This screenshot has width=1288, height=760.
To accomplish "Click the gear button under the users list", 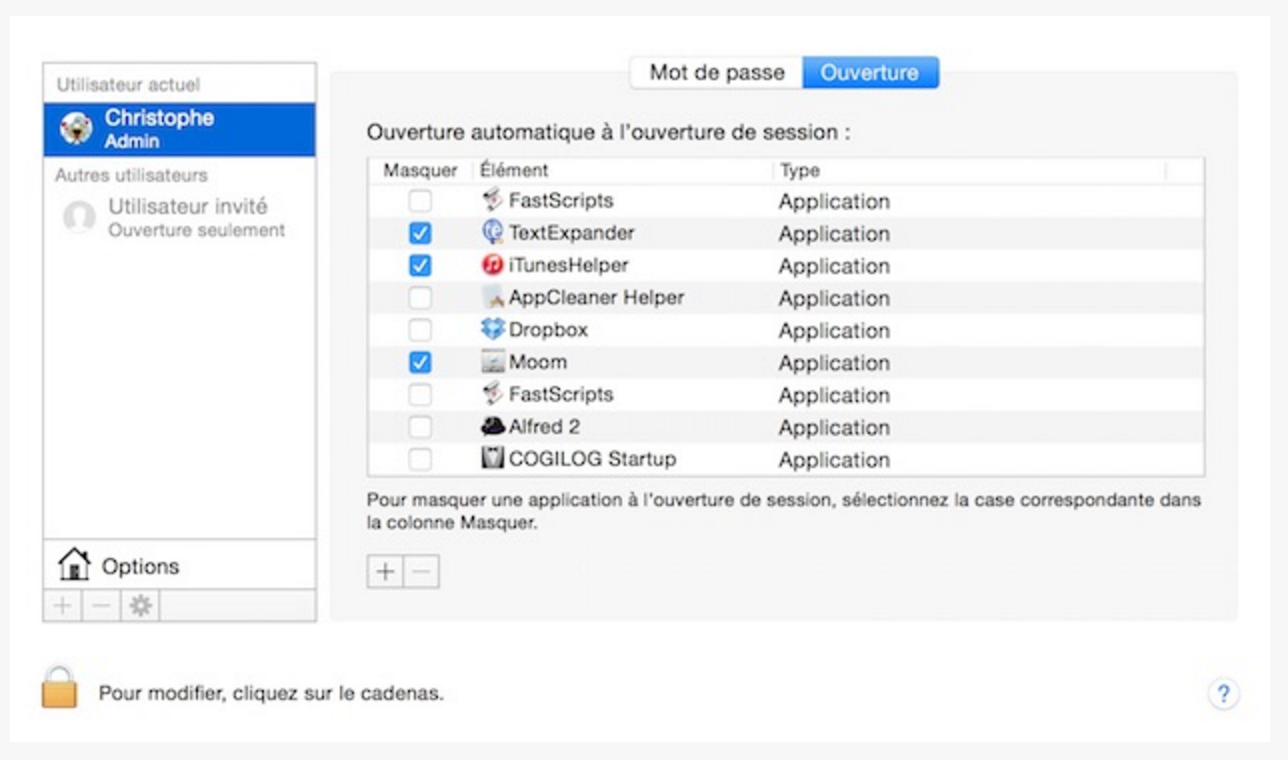I will (x=140, y=605).
